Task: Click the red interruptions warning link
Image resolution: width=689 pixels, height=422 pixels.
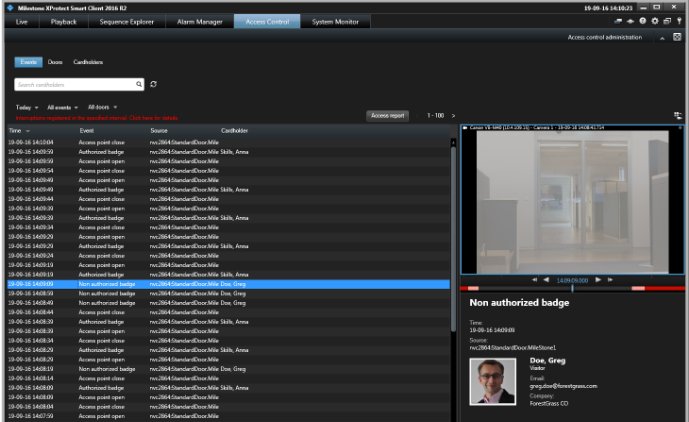Action: coord(97,118)
